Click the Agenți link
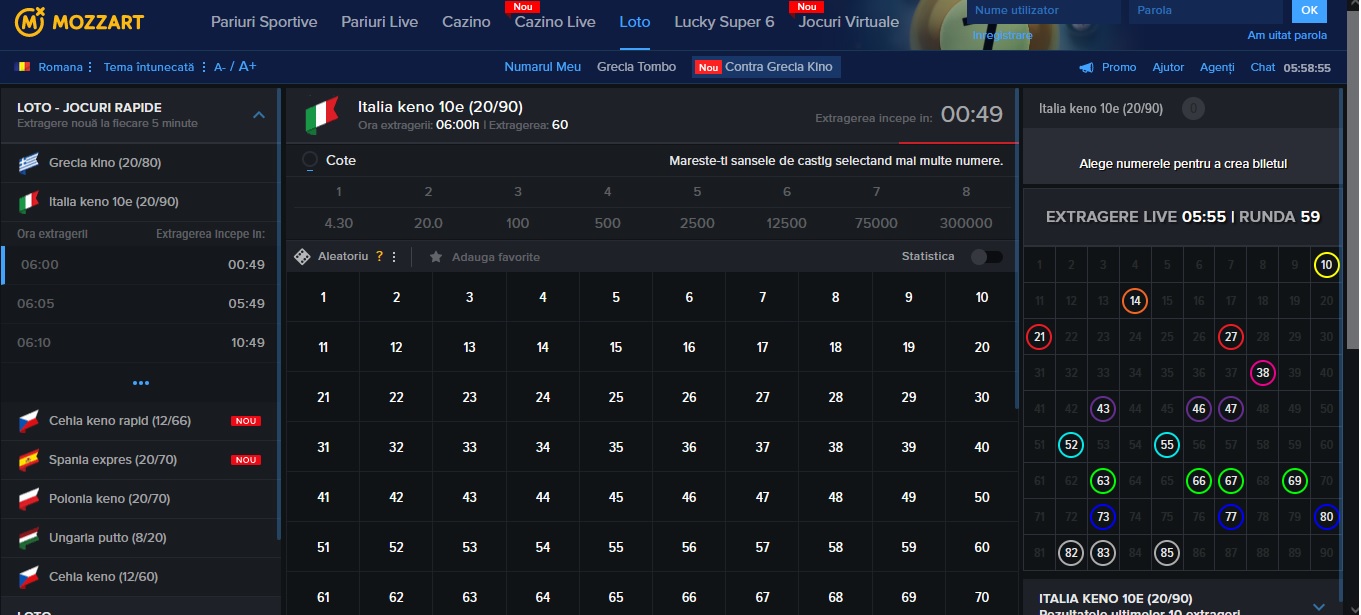The height and width of the screenshot is (615, 1361). [1217, 67]
